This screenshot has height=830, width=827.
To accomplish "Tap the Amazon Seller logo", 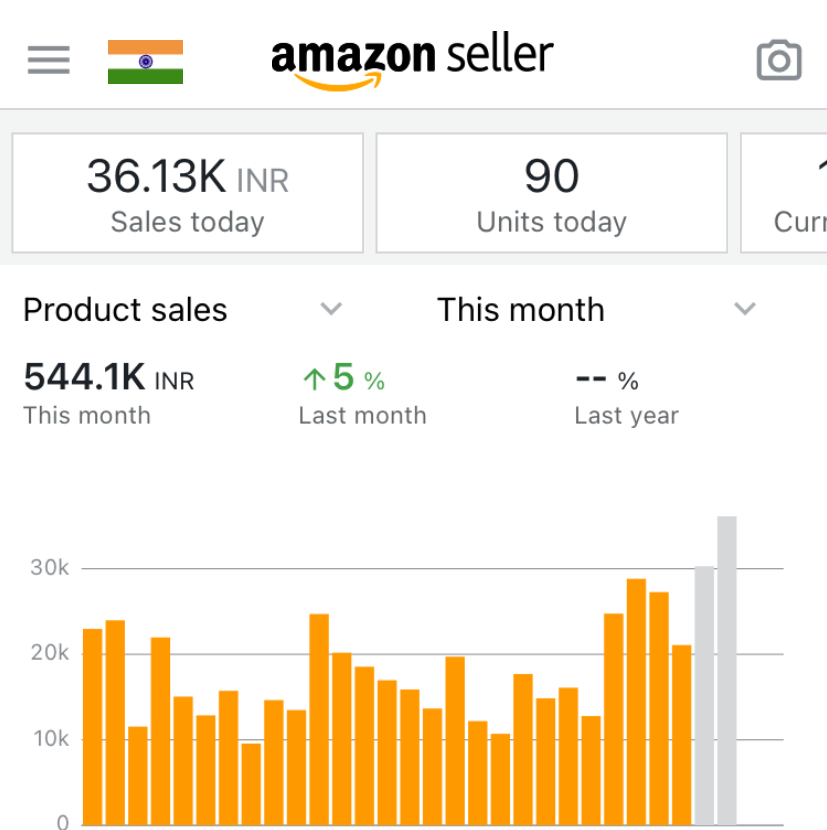I will 412,60.
